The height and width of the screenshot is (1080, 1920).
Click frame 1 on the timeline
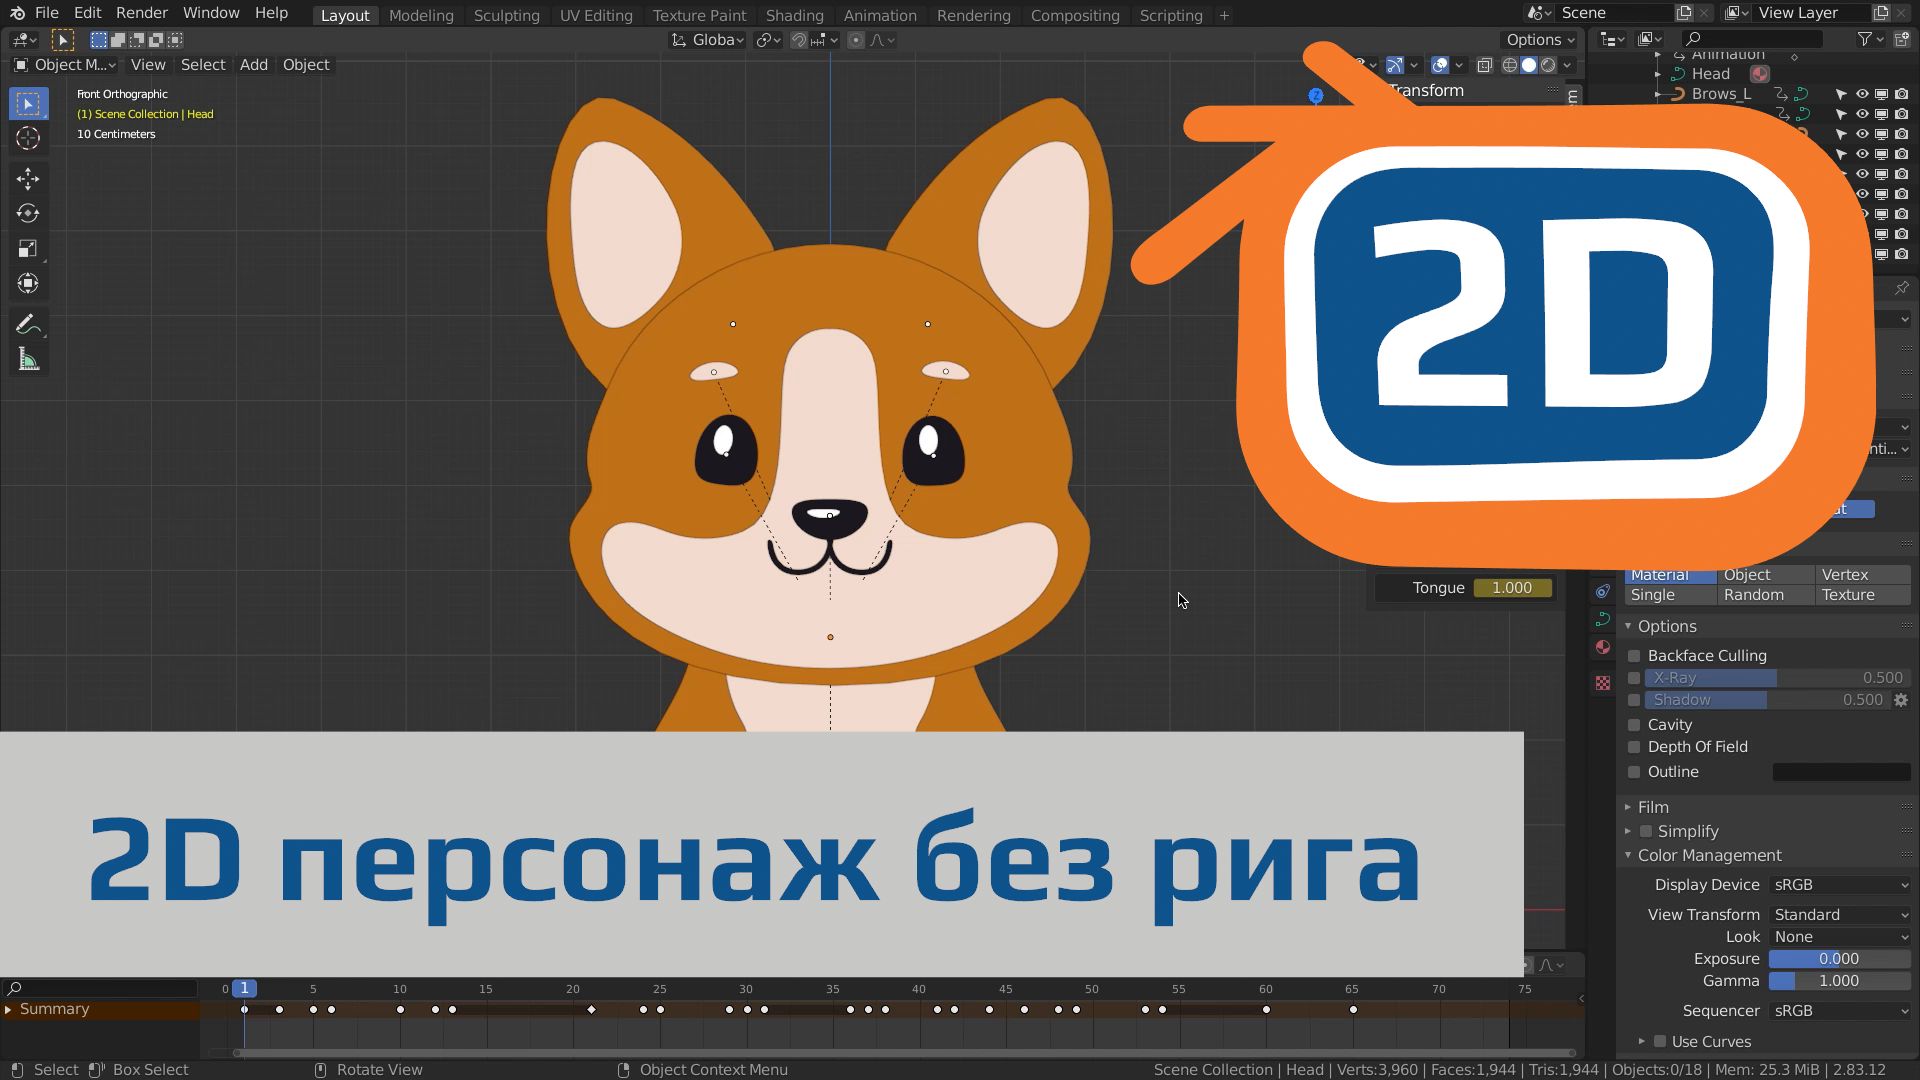(244, 988)
